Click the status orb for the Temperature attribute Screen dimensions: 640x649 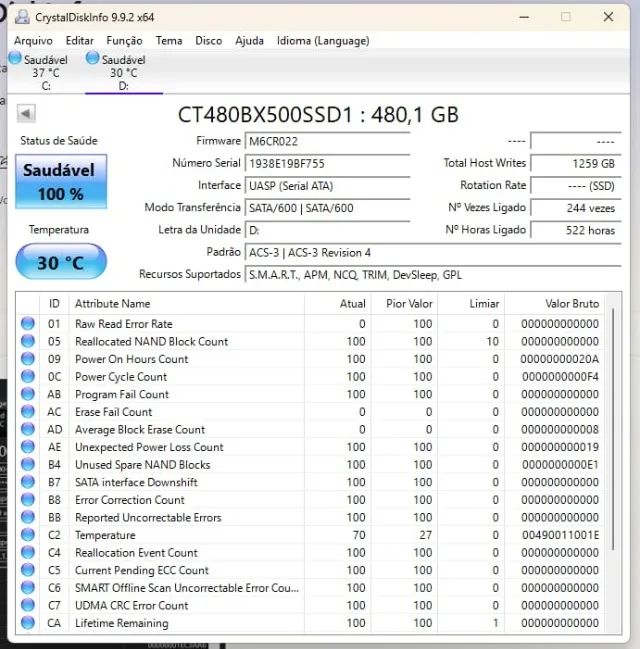(28, 535)
